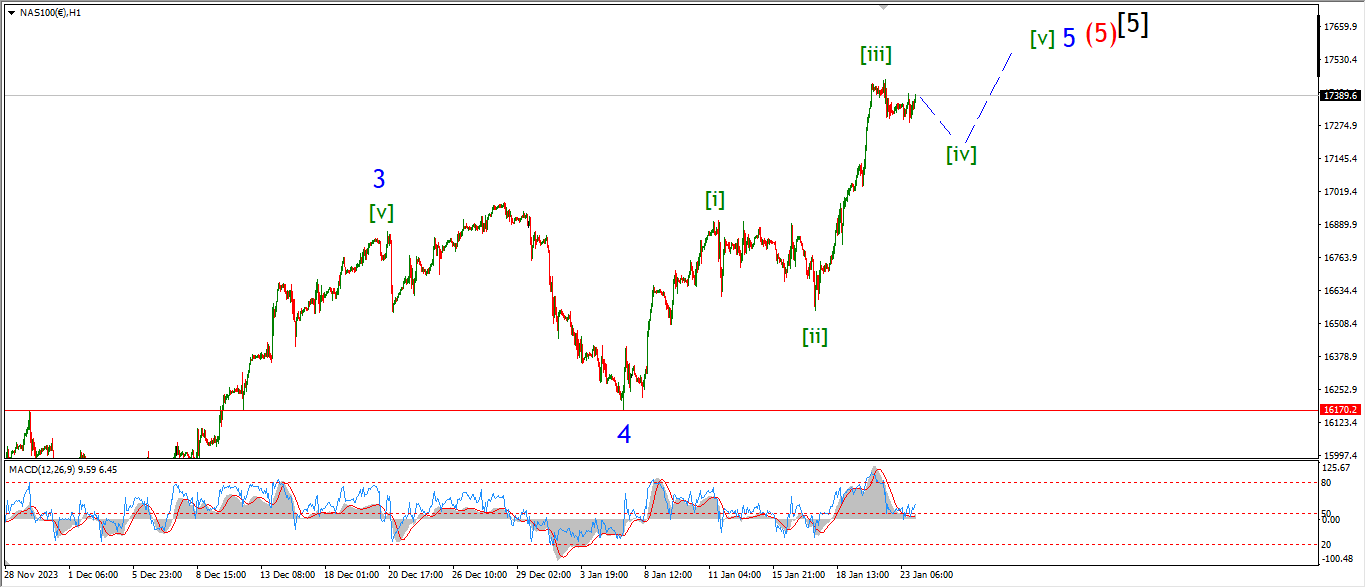The height and width of the screenshot is (588, 1366).
Task: Click the green [iii] wave label
Action: click(x=875, y=55)
